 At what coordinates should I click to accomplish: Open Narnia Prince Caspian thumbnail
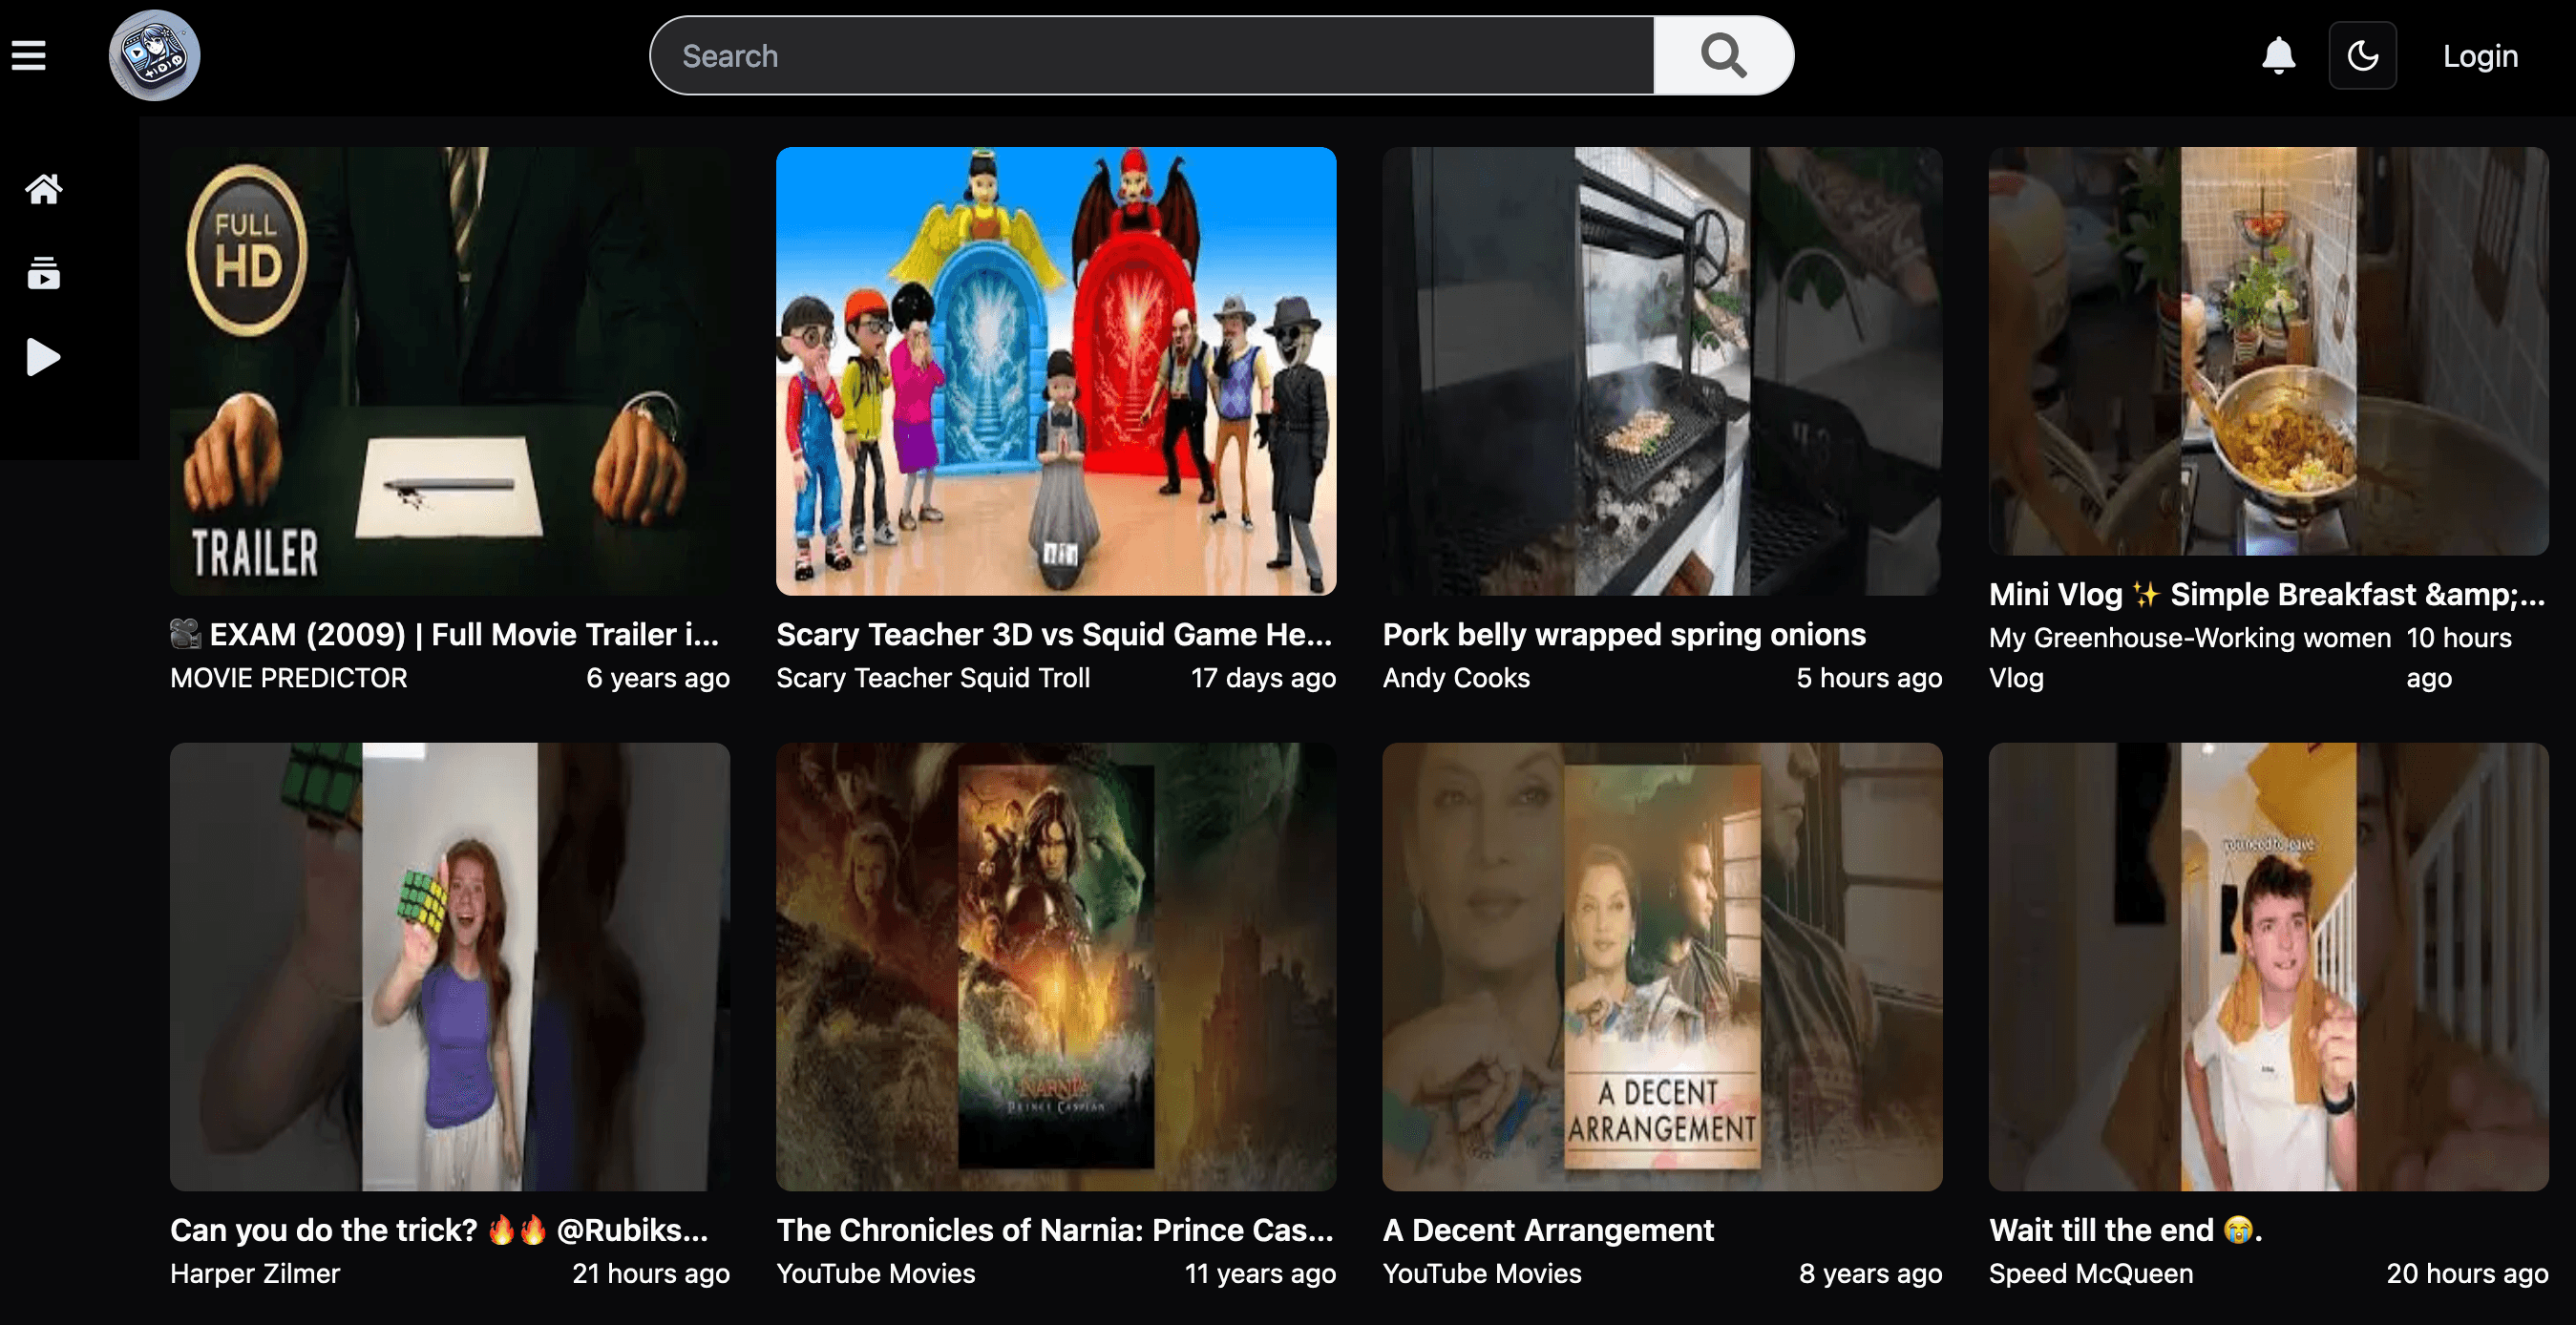point(1056,966)
